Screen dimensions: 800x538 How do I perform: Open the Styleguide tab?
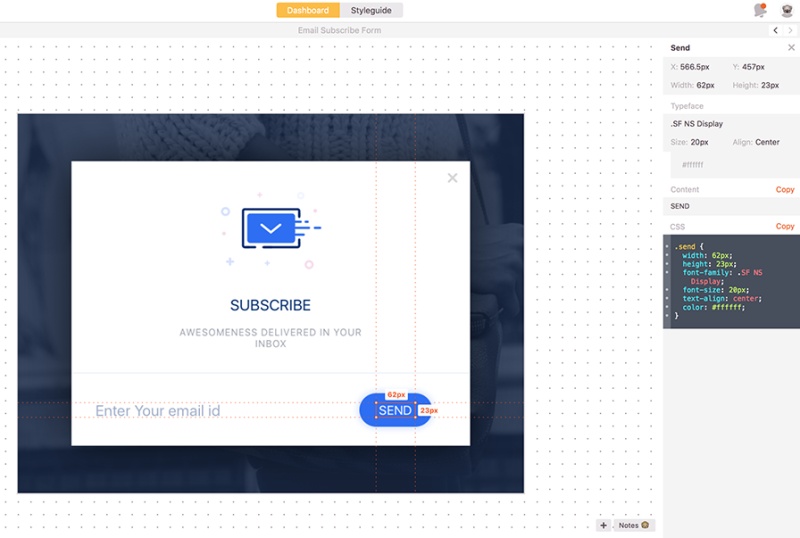(x=371, y=10)
